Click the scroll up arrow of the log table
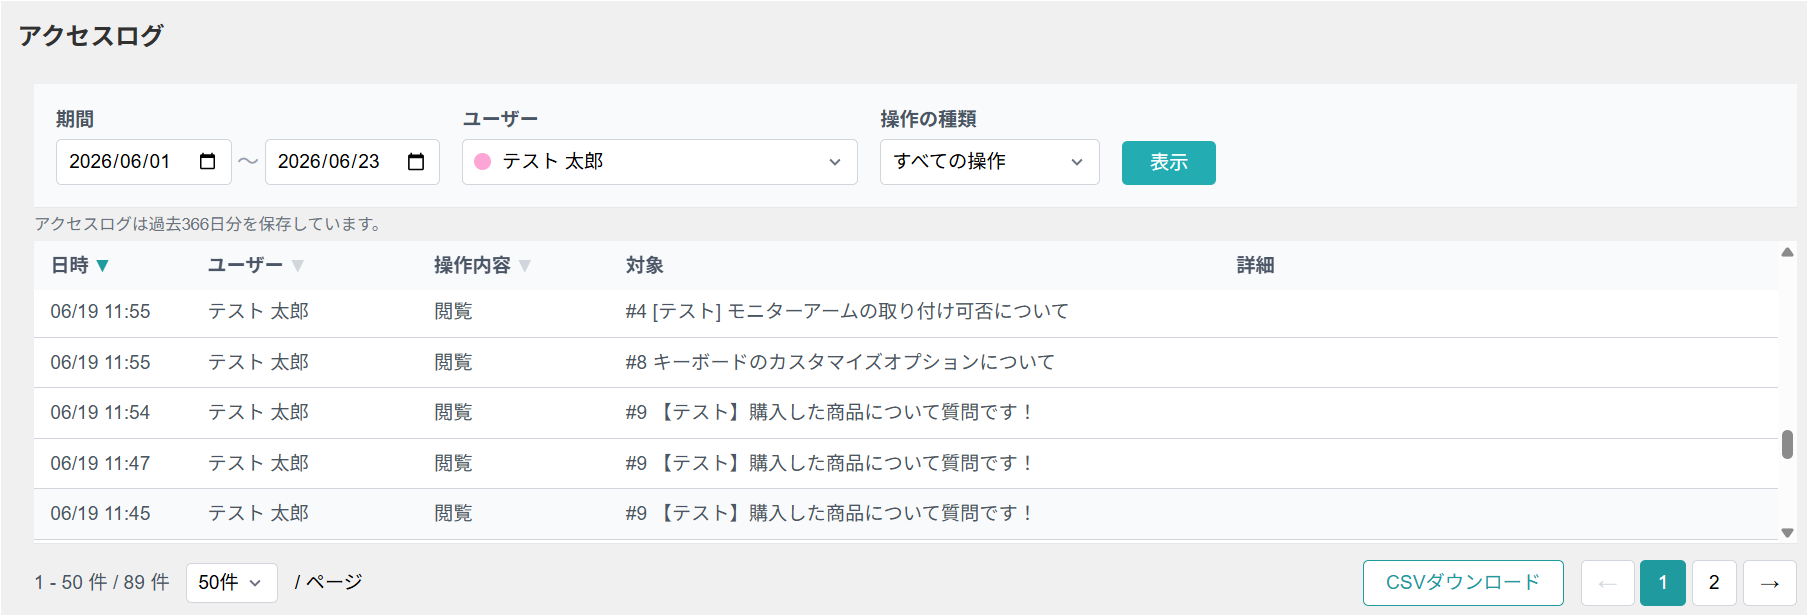Image resolution: width=1808 pixels, height=616 pixels. pos(1787,252)
